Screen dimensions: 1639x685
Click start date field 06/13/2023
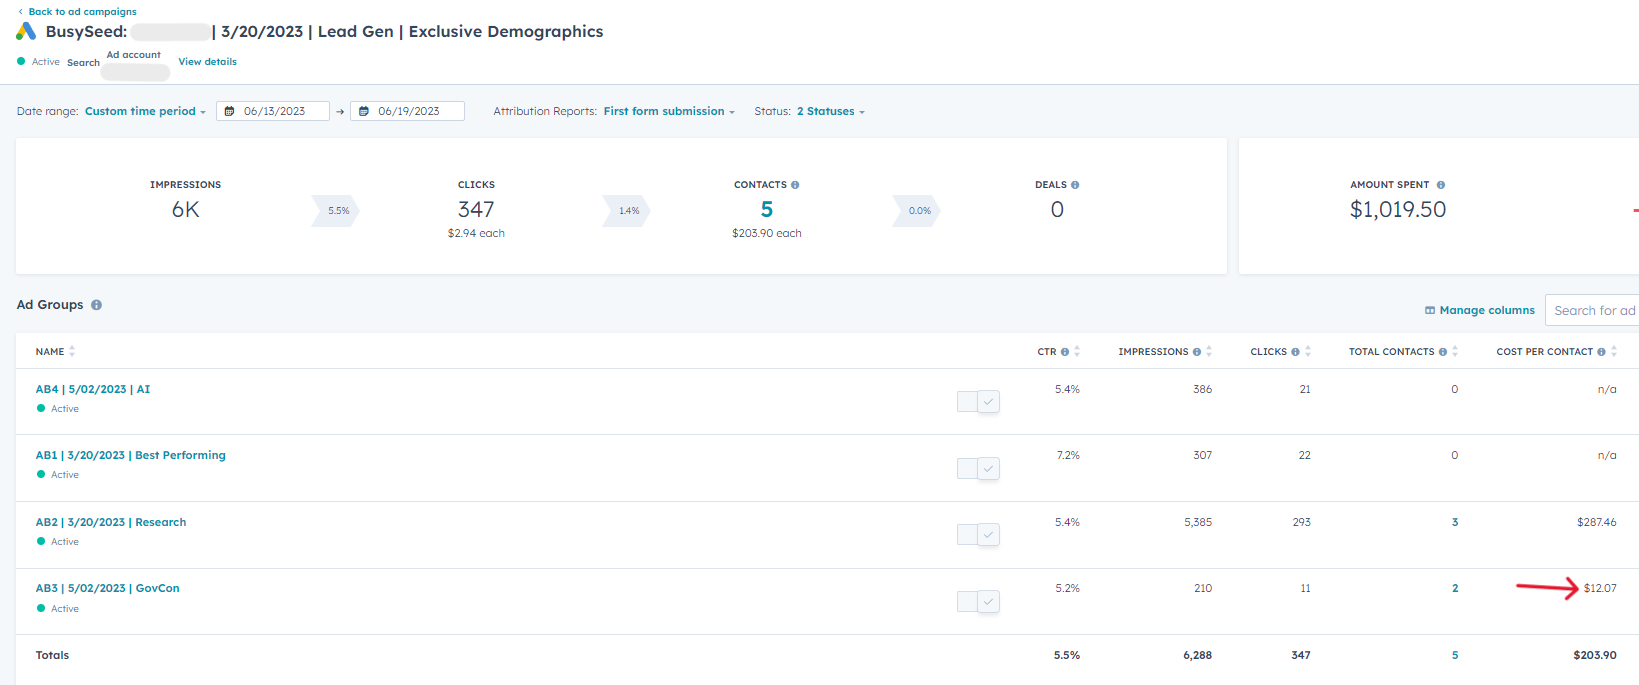(274, 111)
